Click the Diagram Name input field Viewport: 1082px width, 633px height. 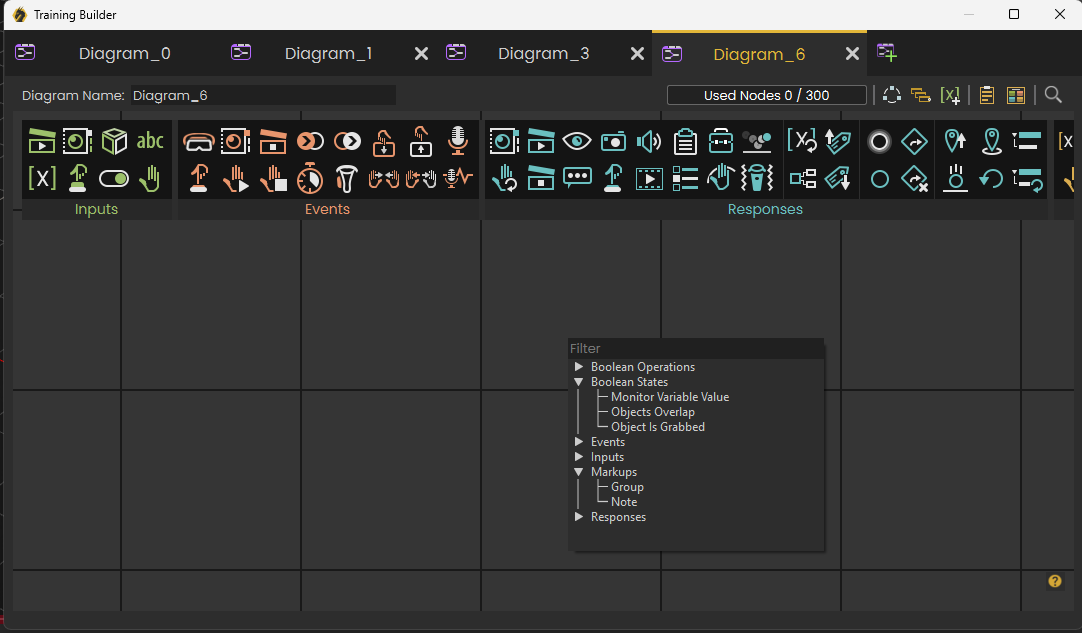[263, 95]
